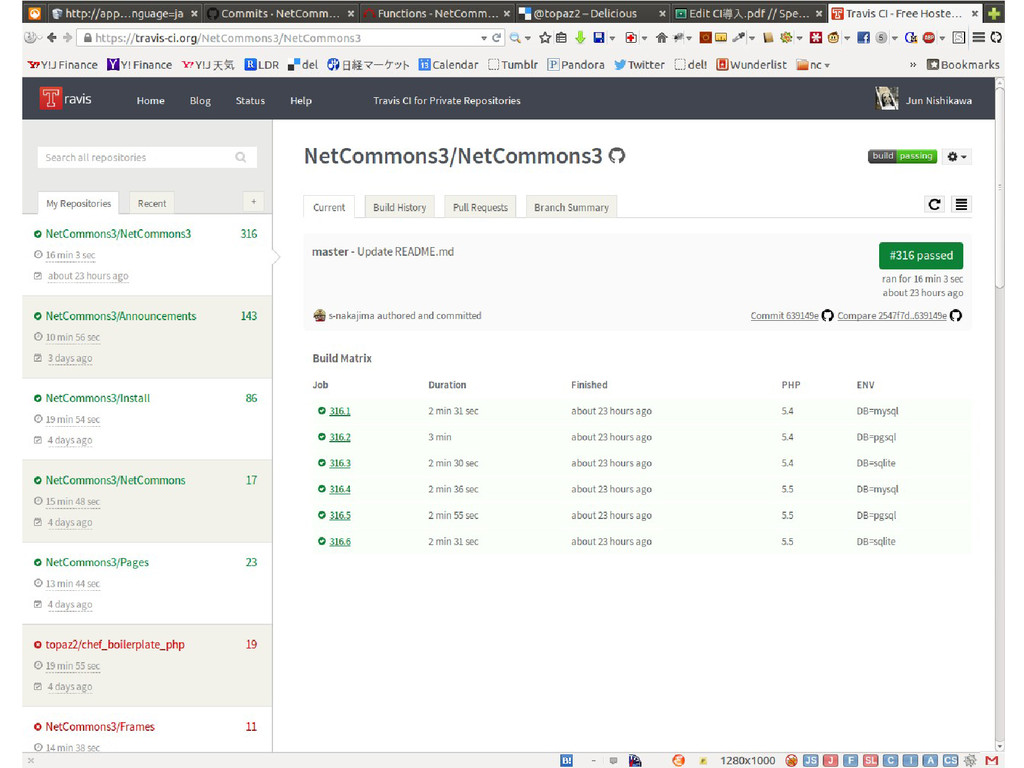Click browser forward arrow
Viewport: 1024px width, 768px height.
tap(67, 38)
